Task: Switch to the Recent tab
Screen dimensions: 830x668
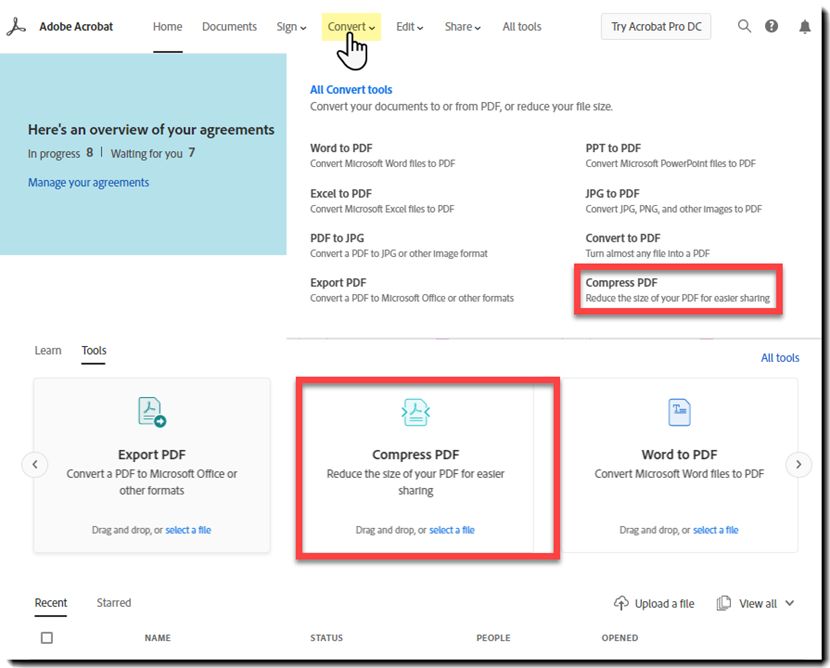Action: (x=51, y=602)
